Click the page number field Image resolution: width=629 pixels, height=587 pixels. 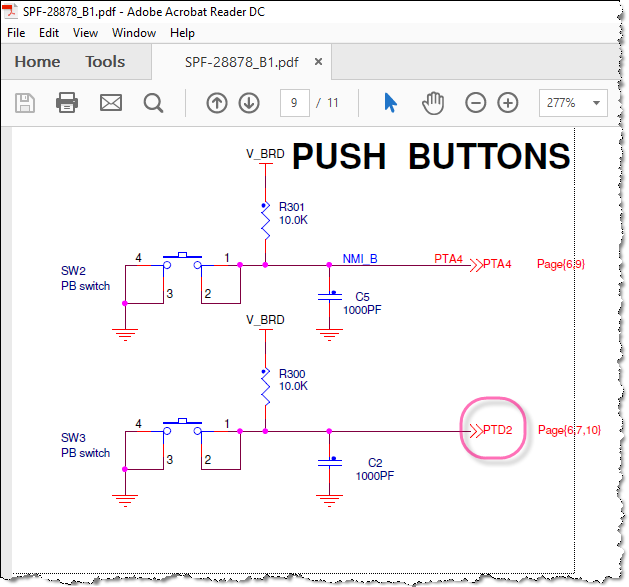pyautogui.click(x=294, y=103)
